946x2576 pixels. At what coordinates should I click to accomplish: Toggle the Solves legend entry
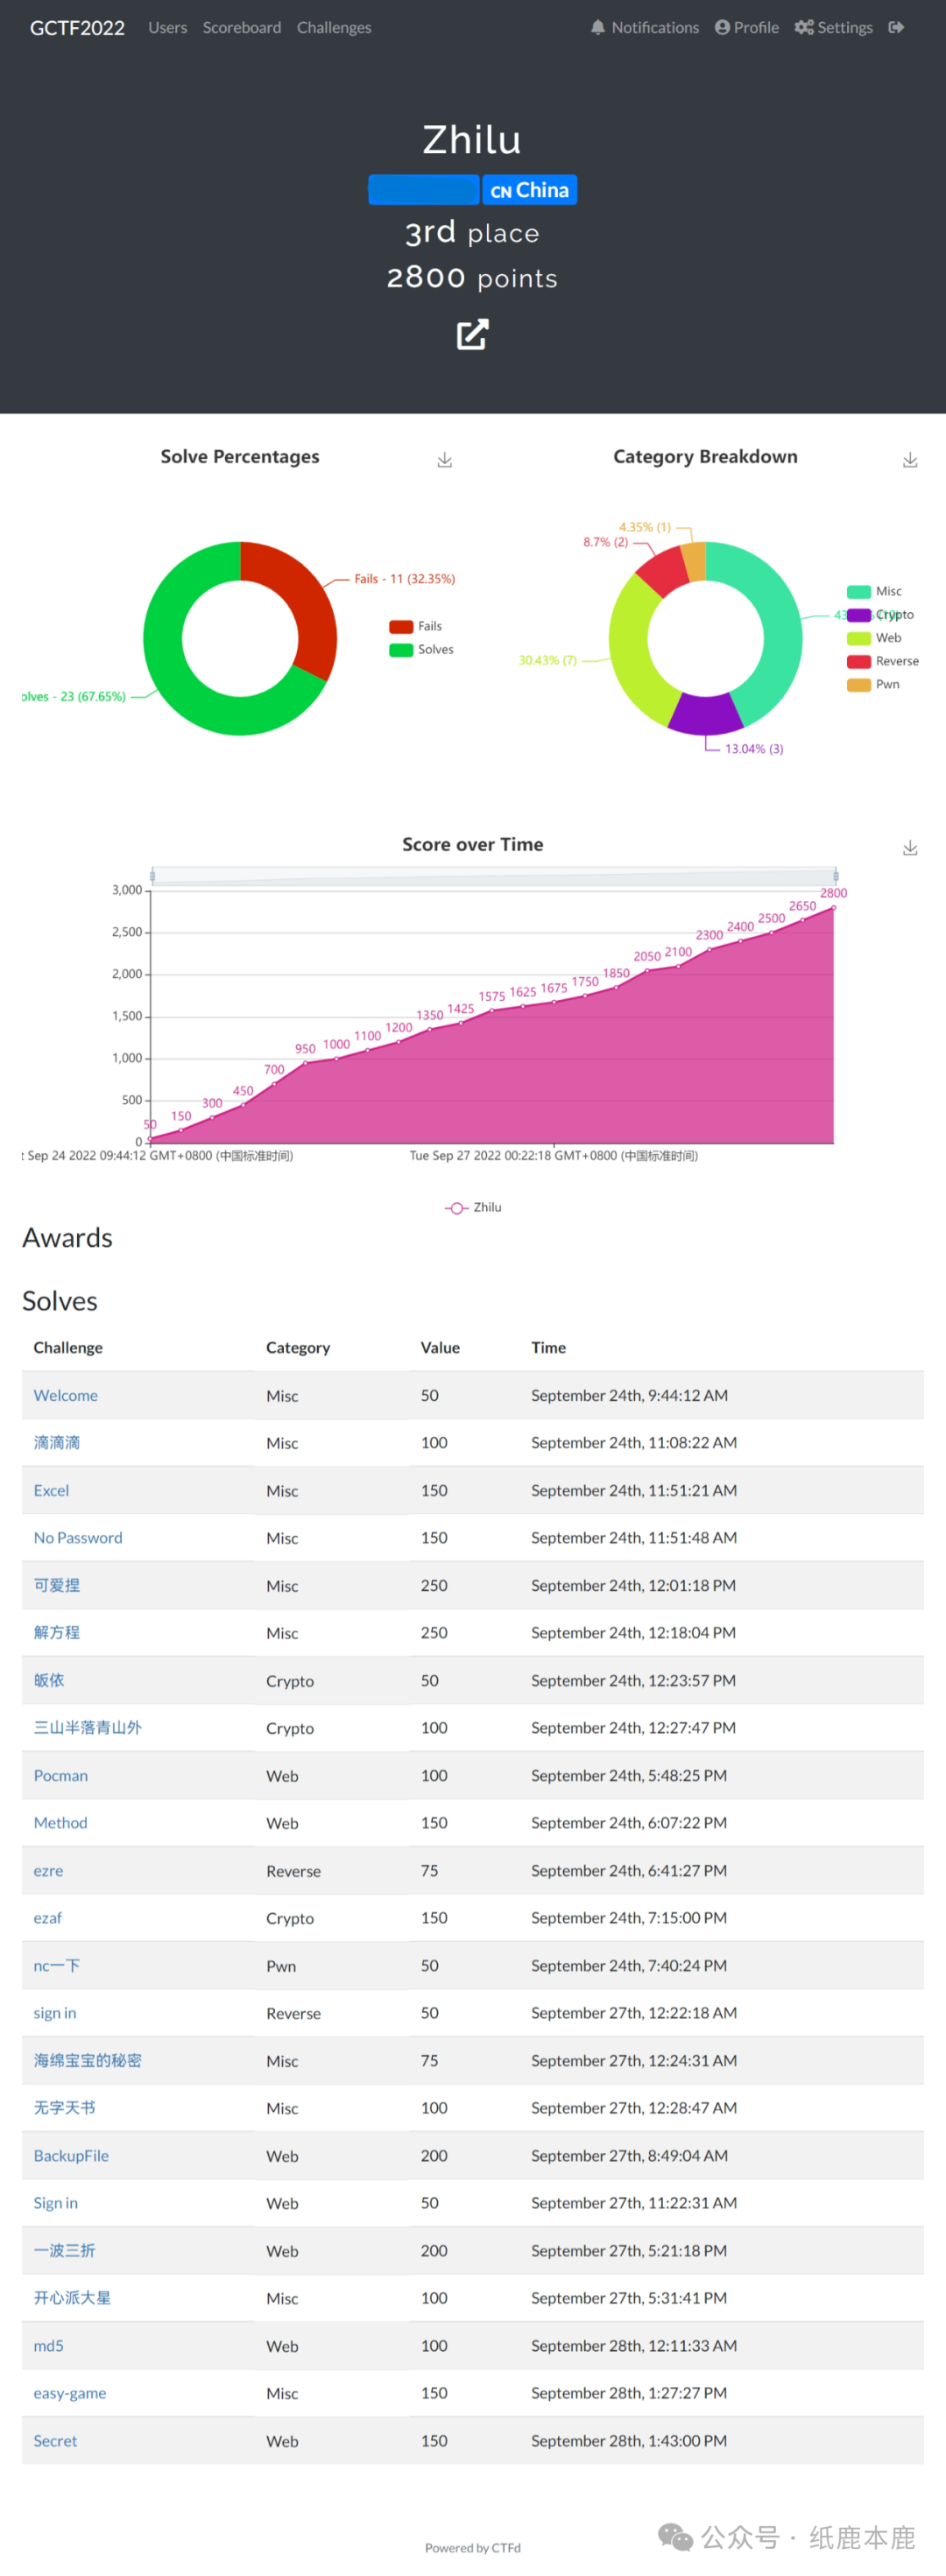pos(402,650)
